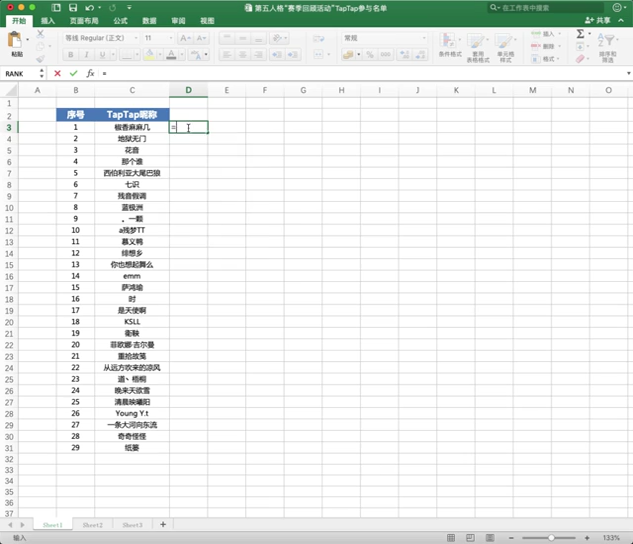Click the Format Painter brush icon
The height and width of the screenshot is (544, 633).
(x=40, y=59)
